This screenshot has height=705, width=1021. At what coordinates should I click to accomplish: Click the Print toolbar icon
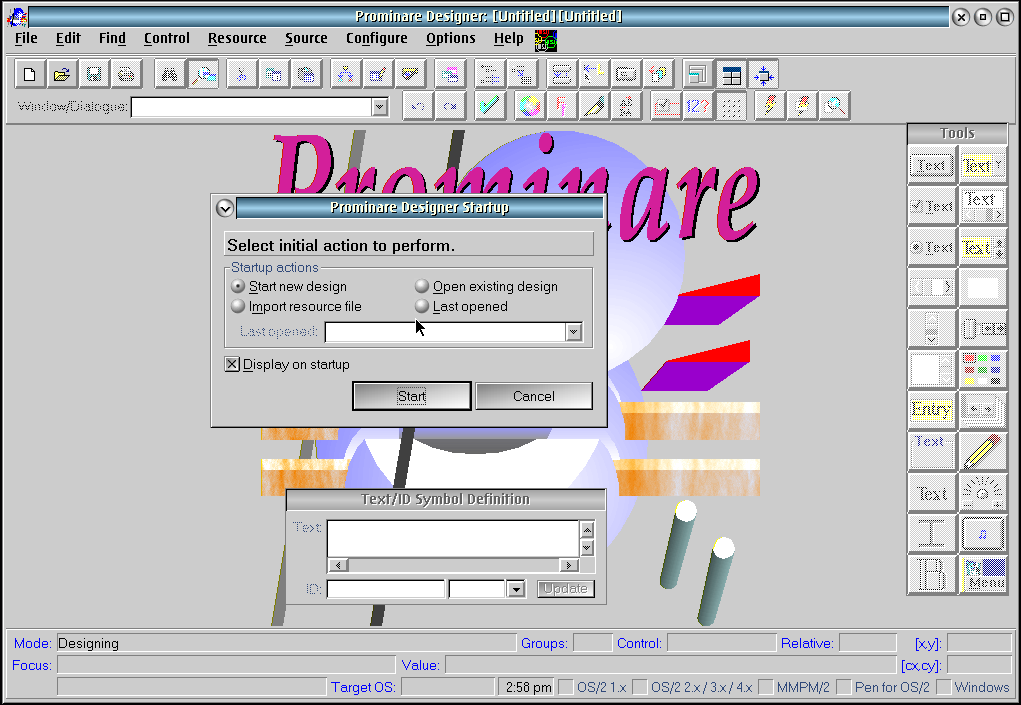(x=126, y=74)
